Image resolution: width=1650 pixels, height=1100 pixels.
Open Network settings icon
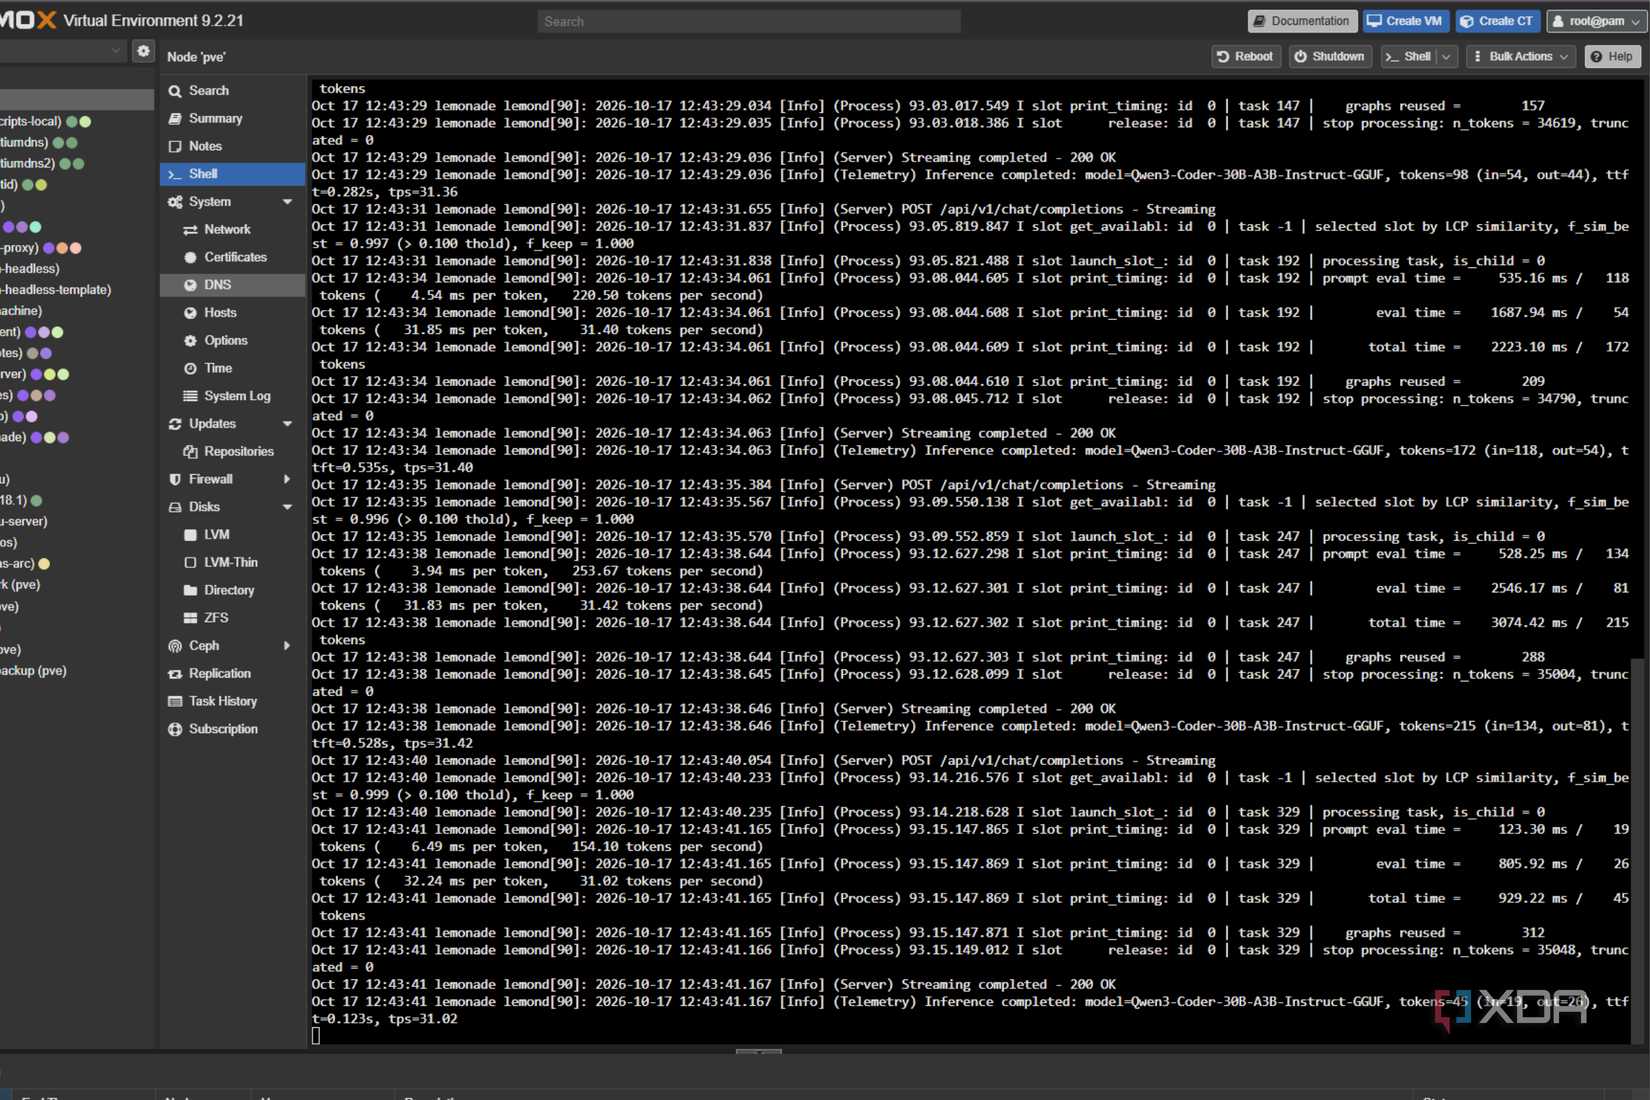point(190,230)
